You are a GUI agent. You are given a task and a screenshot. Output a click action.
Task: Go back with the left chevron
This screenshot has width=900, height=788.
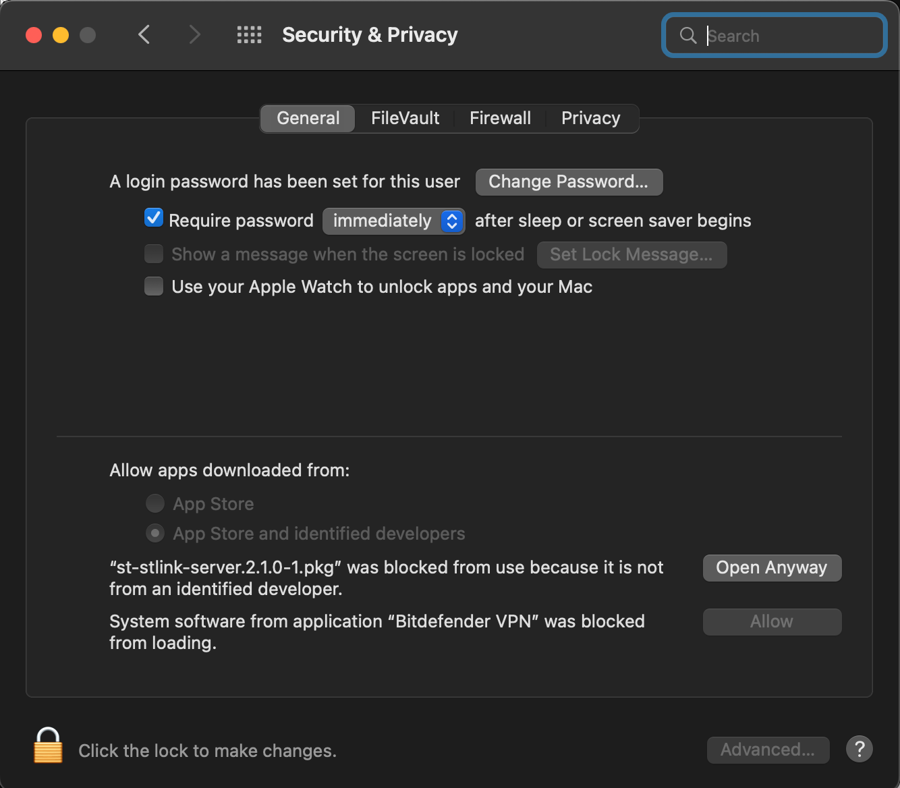click(144, 35)
